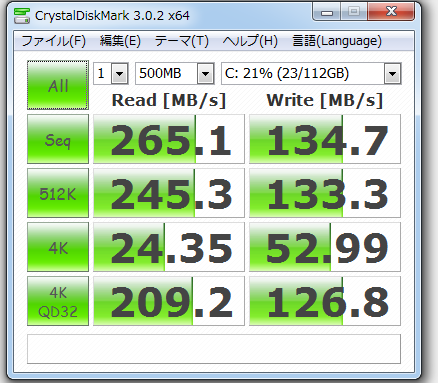
Task: Expand the C: drive selection dropdown
Action: point(392,73)
